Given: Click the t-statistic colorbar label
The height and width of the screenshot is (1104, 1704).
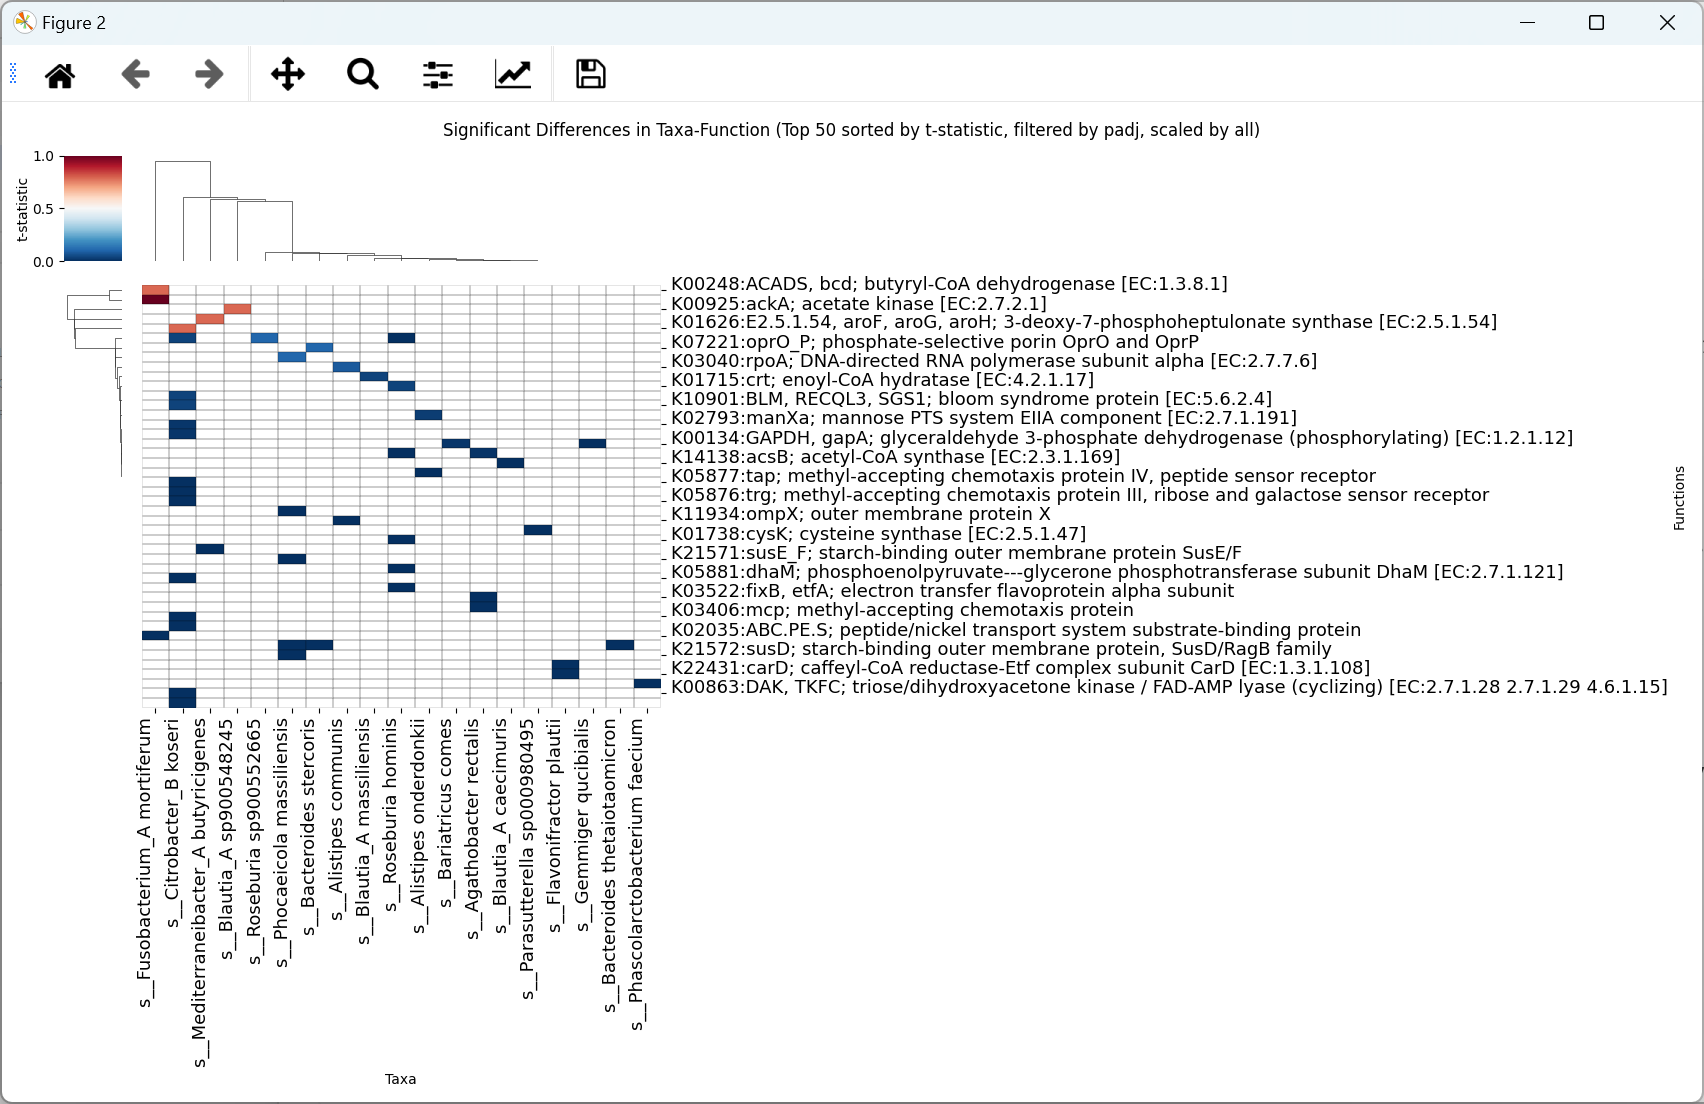Looking at the screenshot, I should point(22,209).
